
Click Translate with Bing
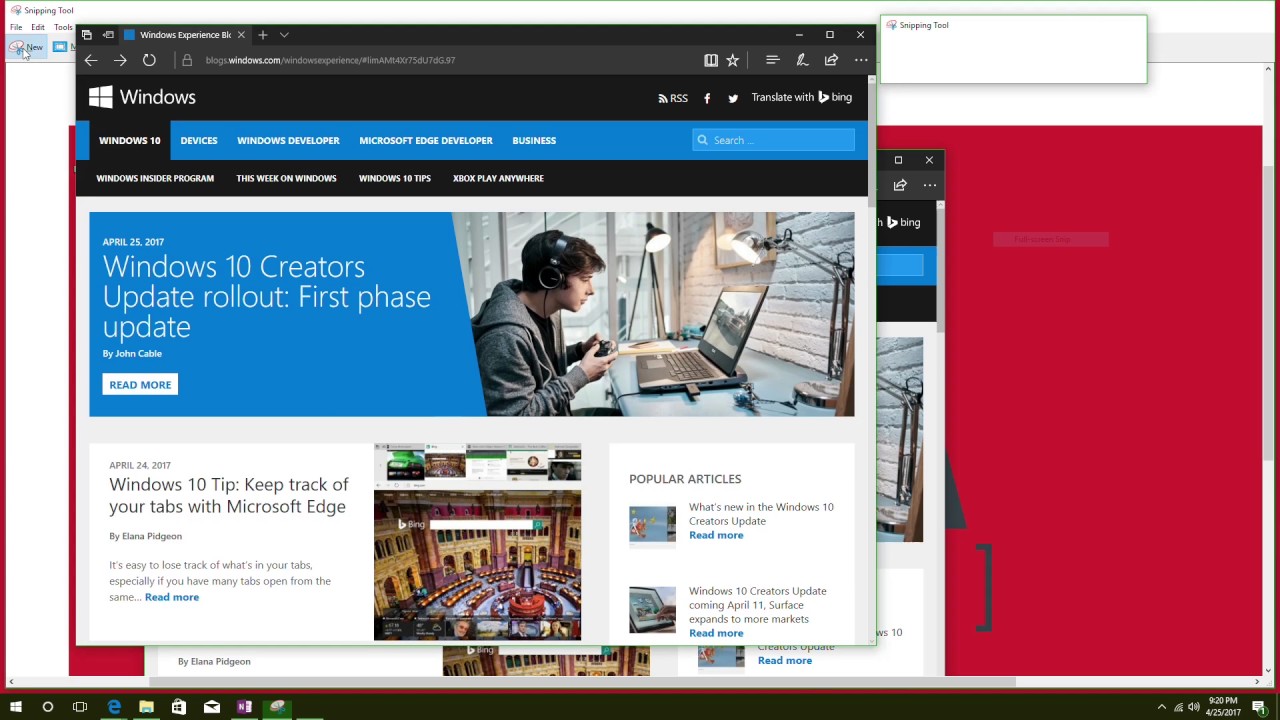click(x=802, y=97)
